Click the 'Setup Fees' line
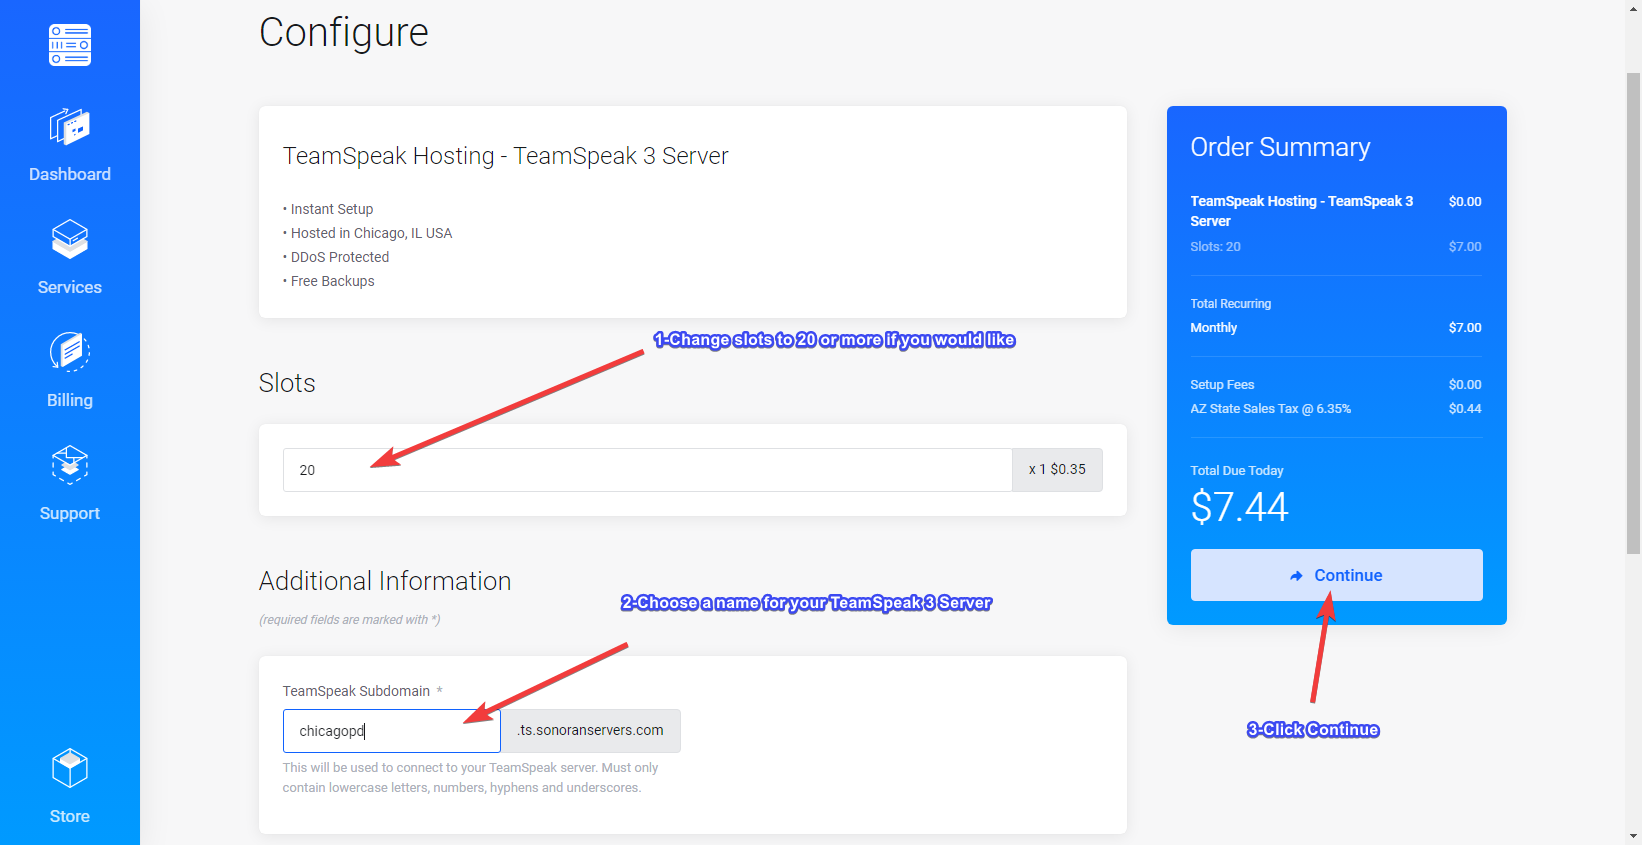1642x845 pixels. pyautogui.click(x=1222, y=385)
